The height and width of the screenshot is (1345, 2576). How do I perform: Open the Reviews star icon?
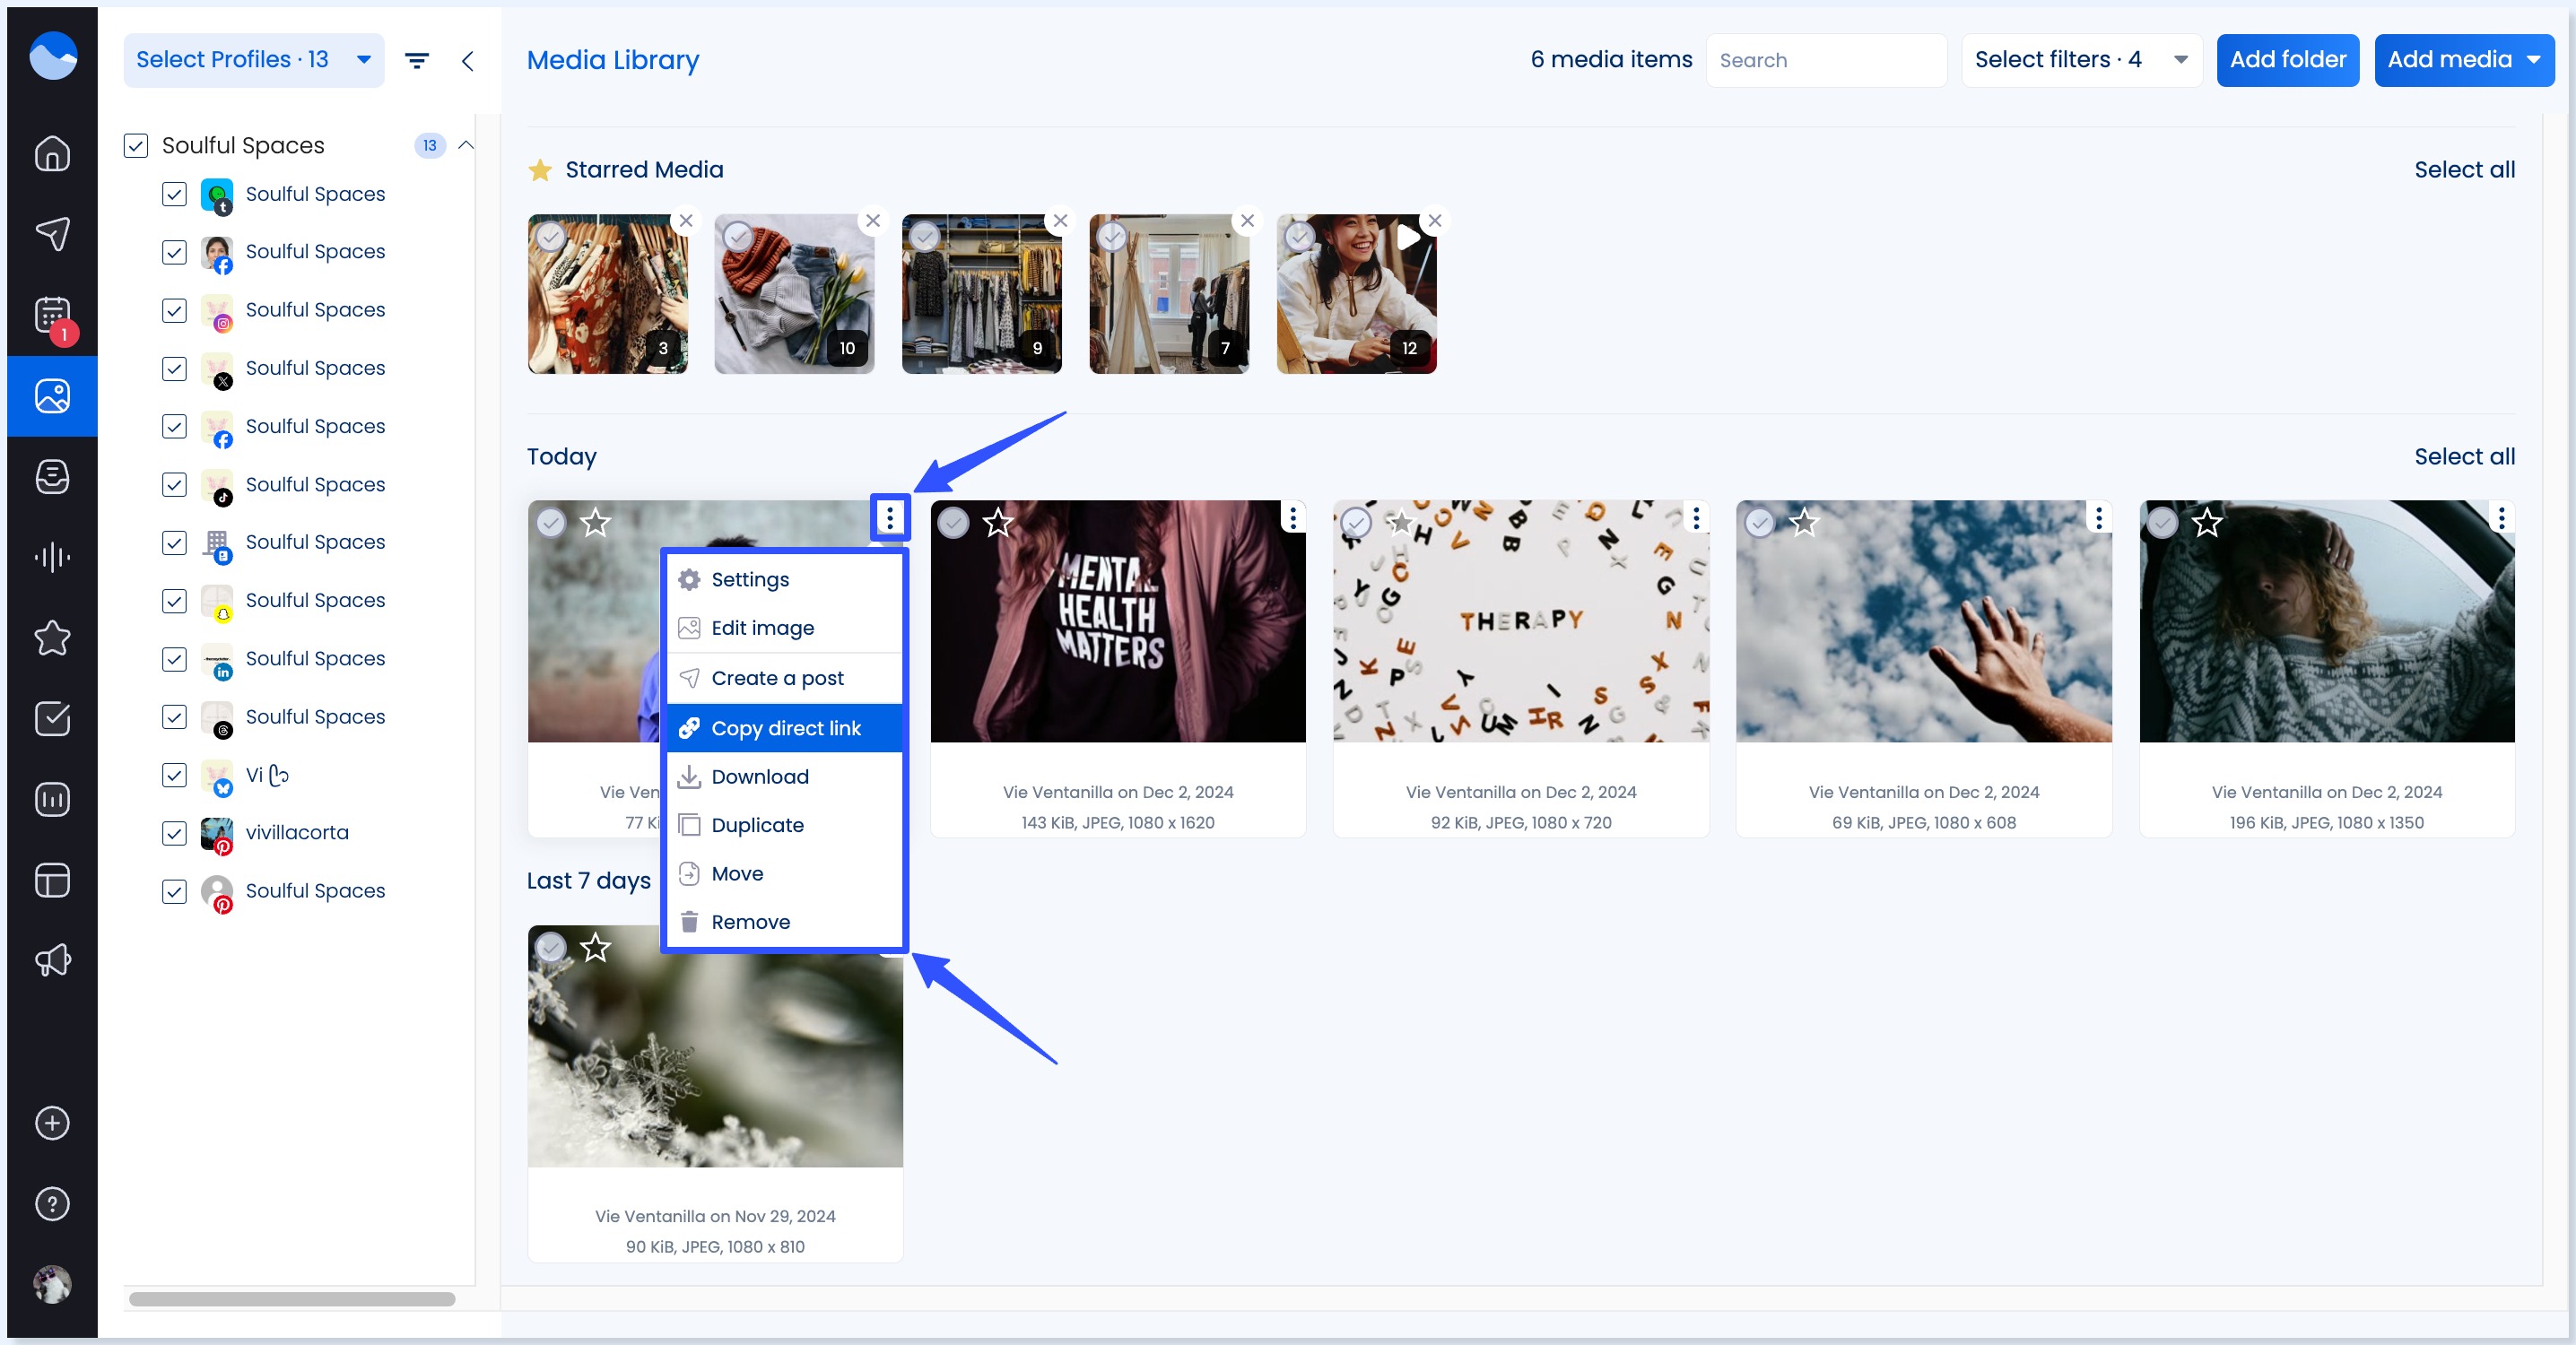pos(52,638)
